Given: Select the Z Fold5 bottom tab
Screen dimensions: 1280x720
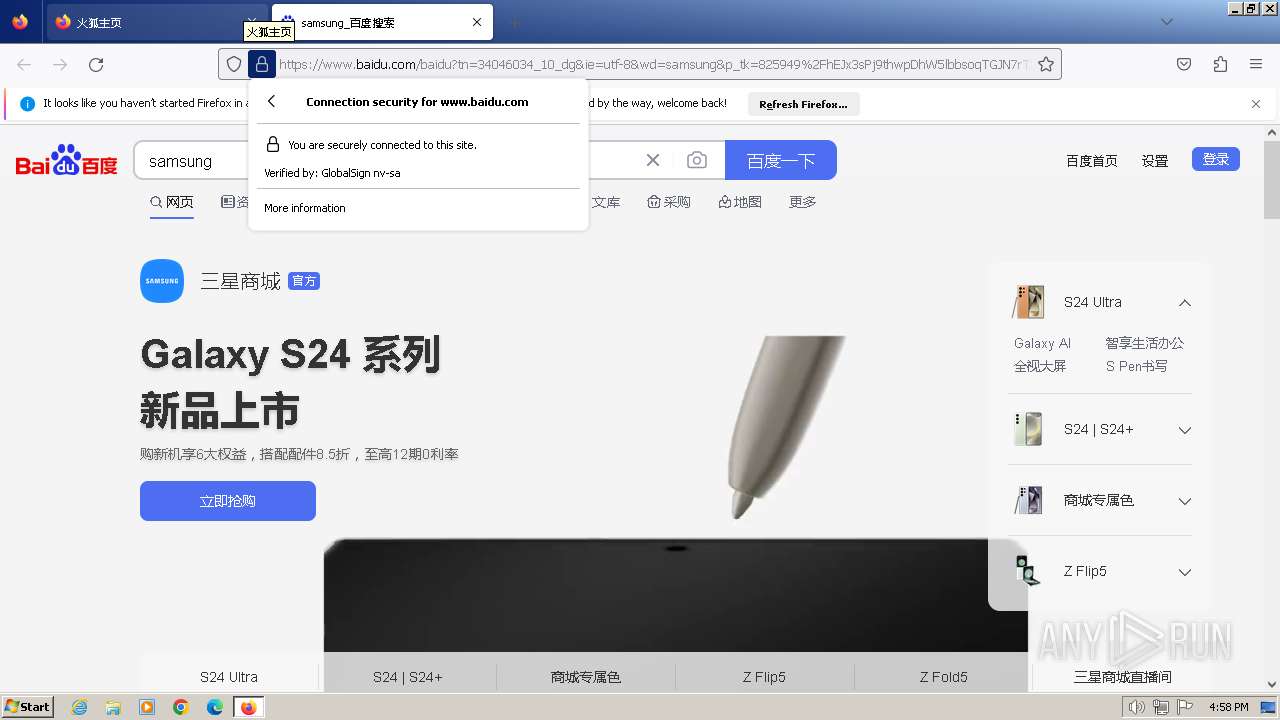Looking at the screenshot, I should [x=943, y=677].
